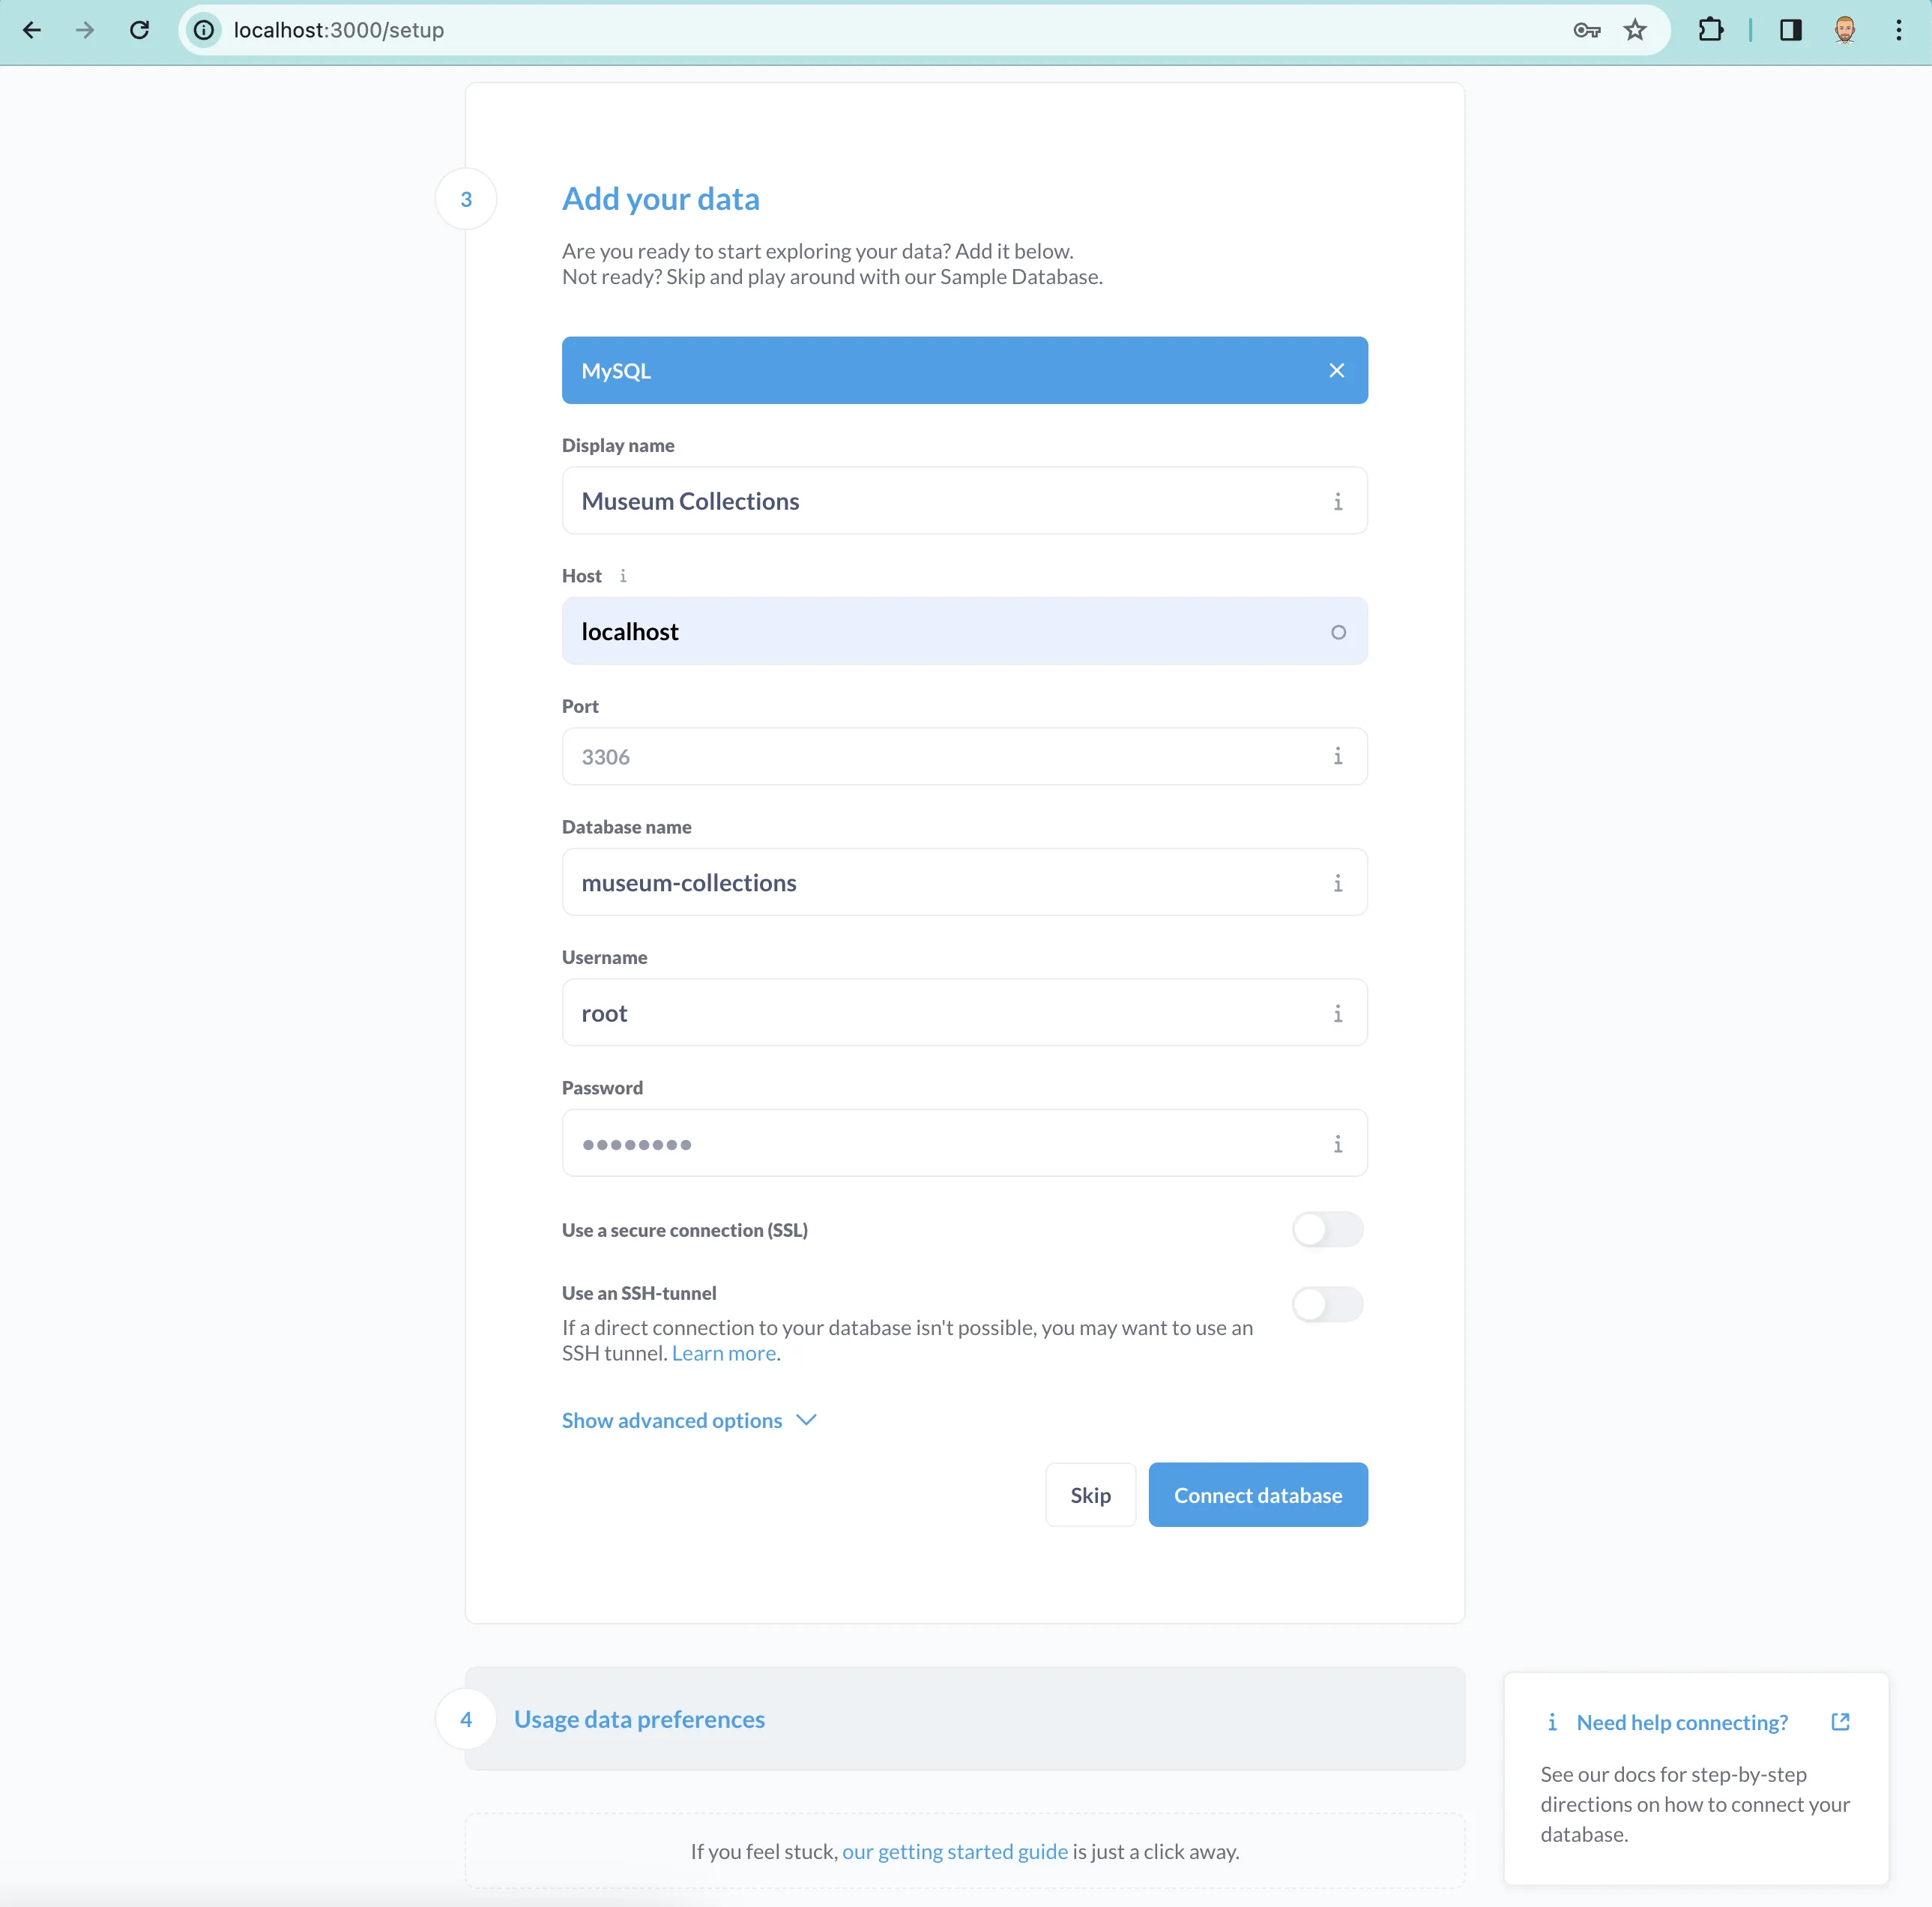This screenshot has height=1907, width=1932.
Task: Click the Database name info icon
Action: pyautogui.click(x=1337, y=882)
